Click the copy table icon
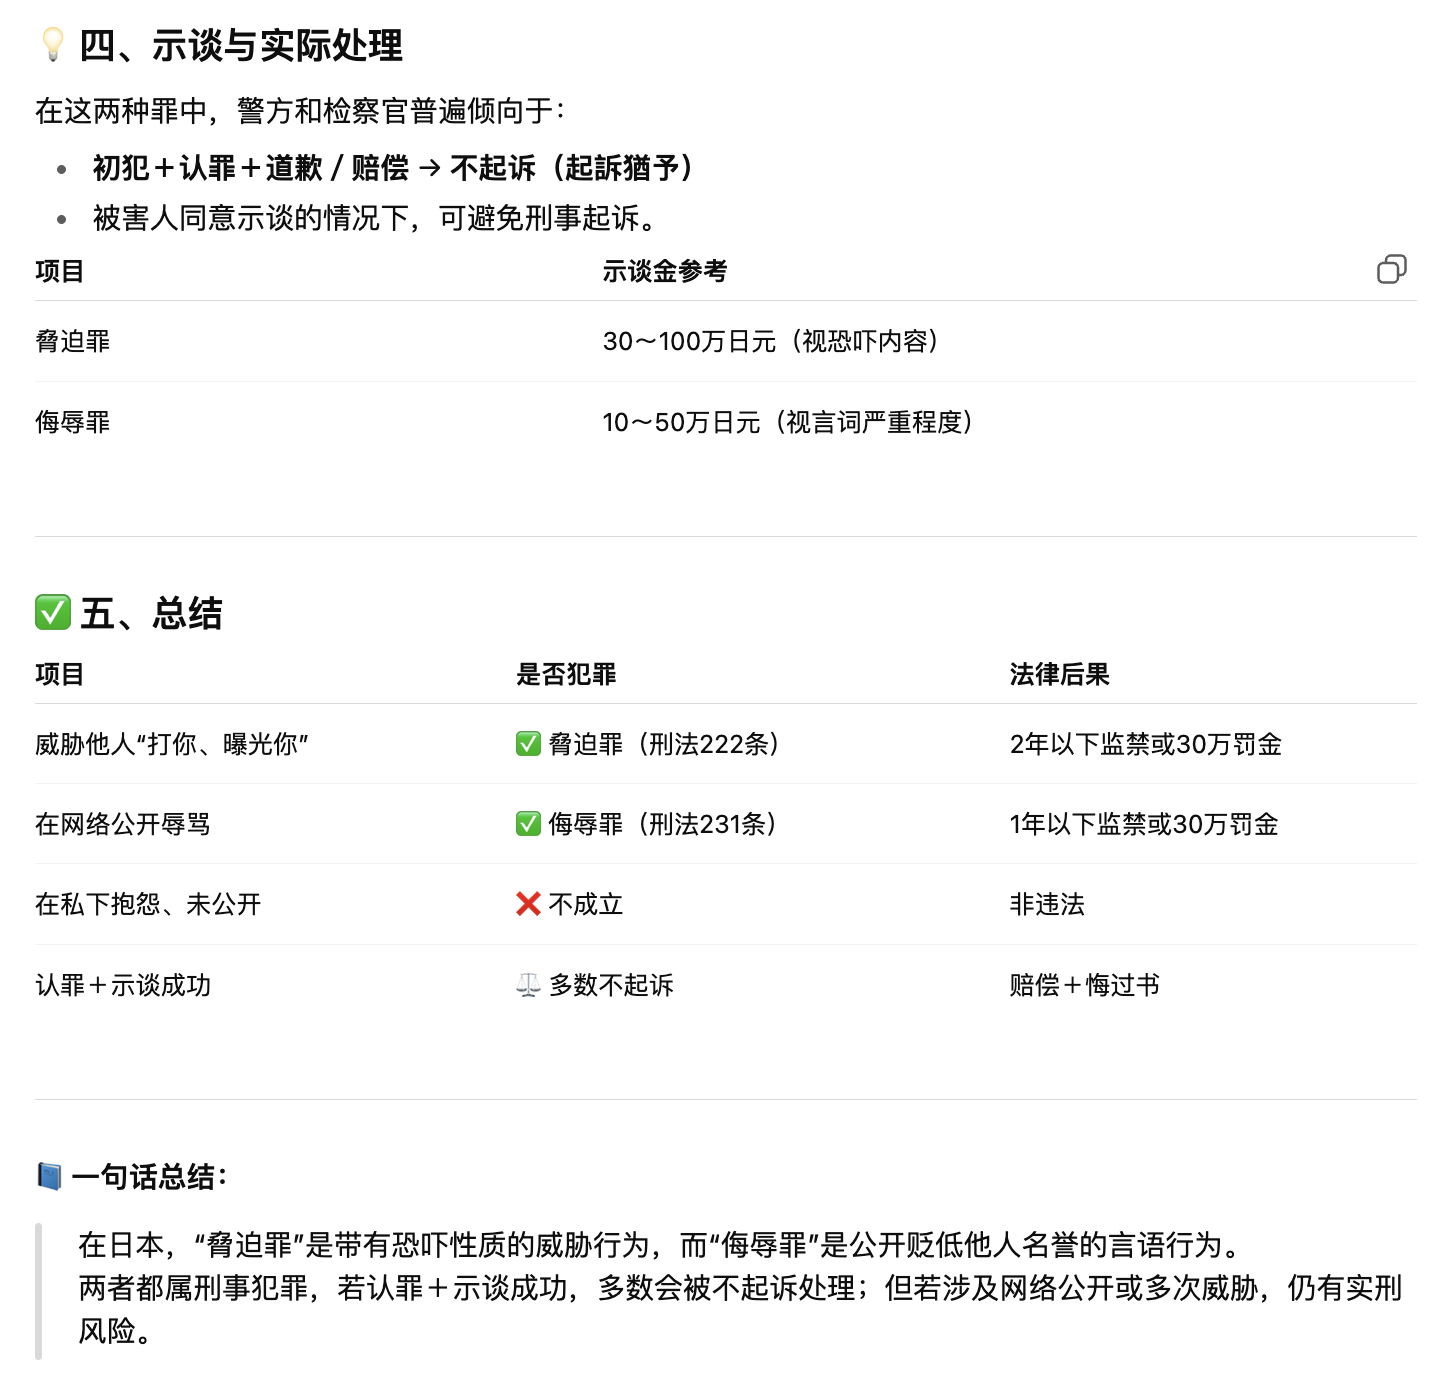1432x1378 pixels. pyautogui.click(x=1391, y=269)
